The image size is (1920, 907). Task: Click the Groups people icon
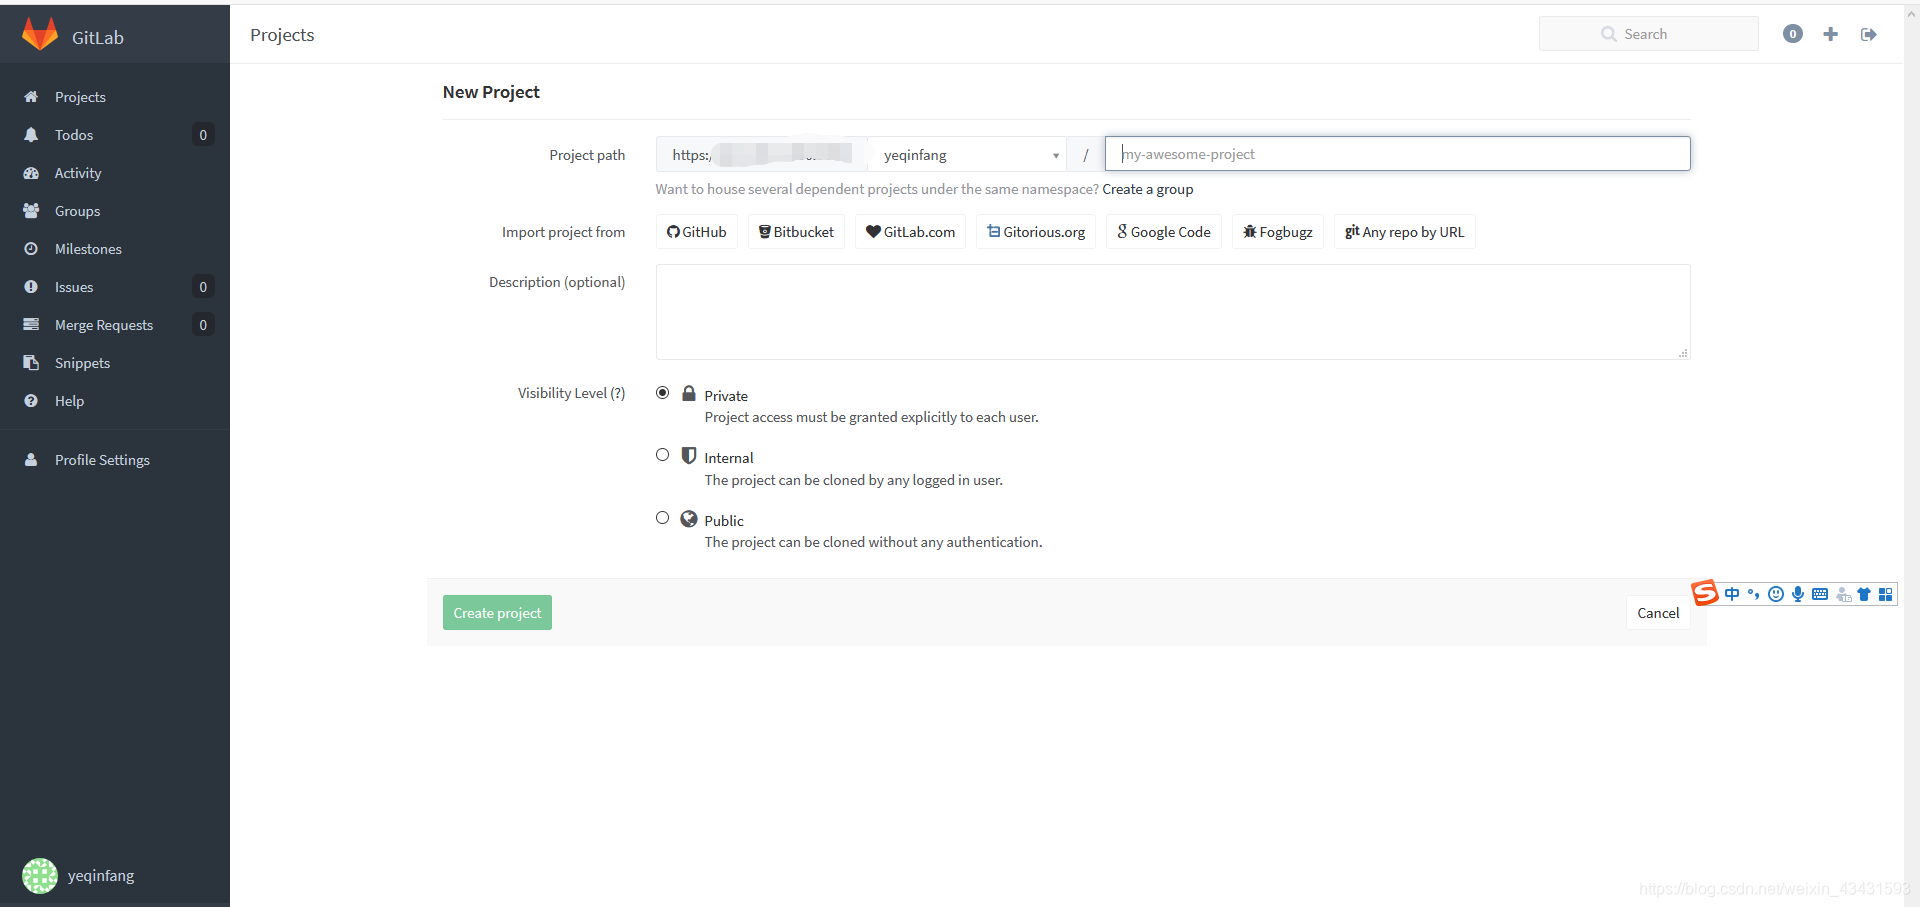coord(31,211)
